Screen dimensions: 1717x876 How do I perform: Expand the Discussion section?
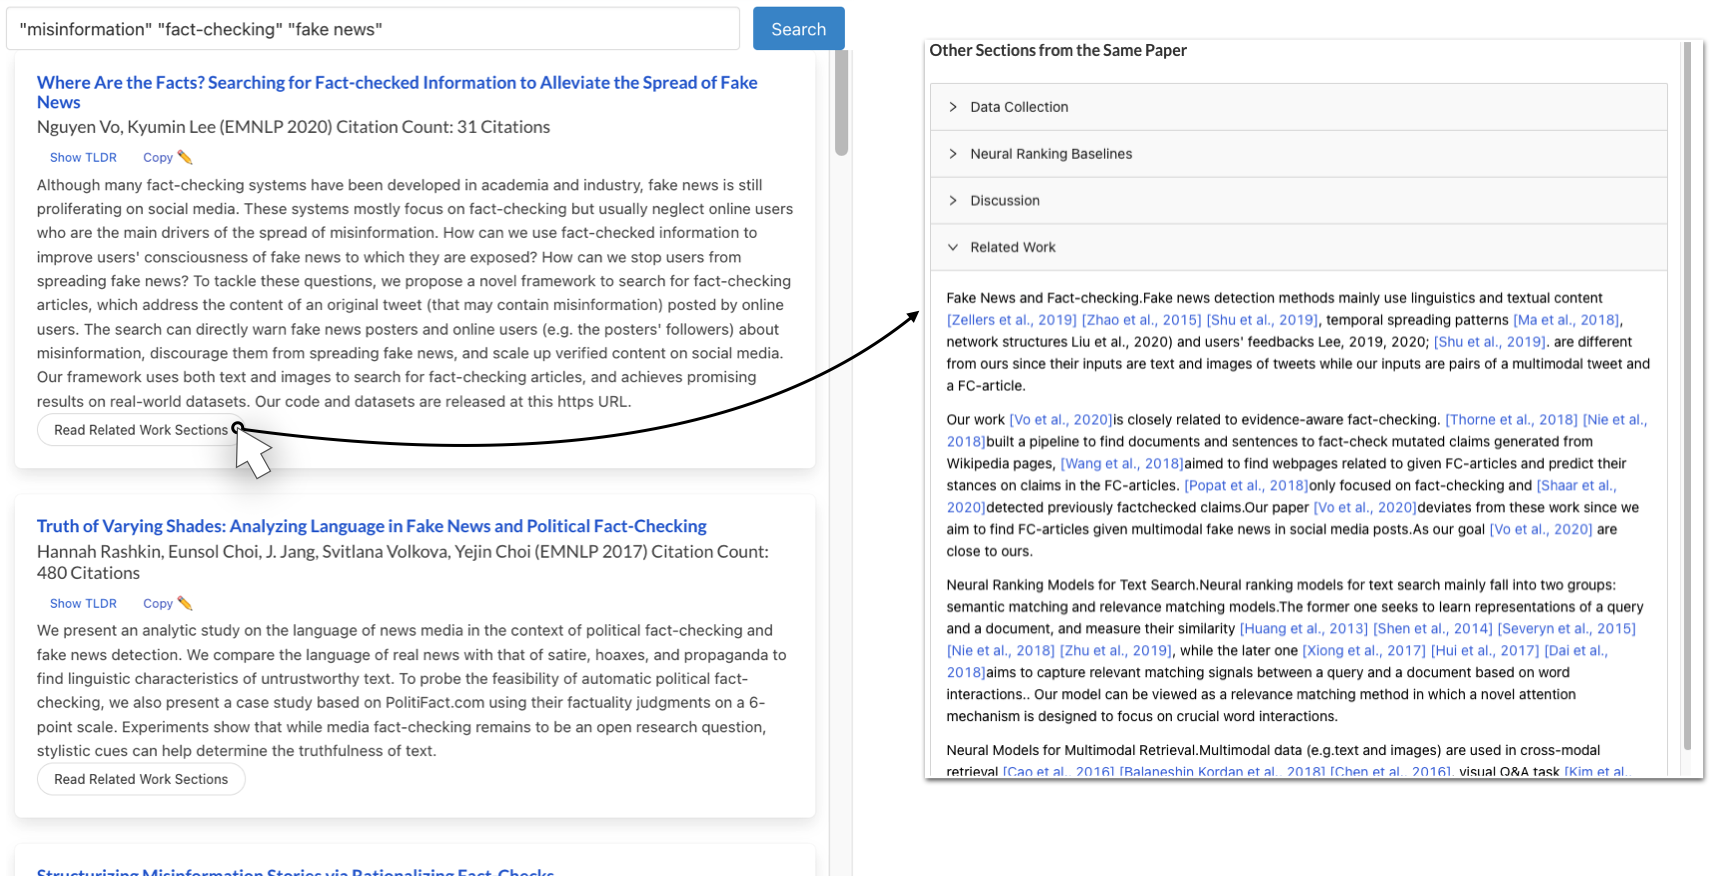(x=1004, y=201)
